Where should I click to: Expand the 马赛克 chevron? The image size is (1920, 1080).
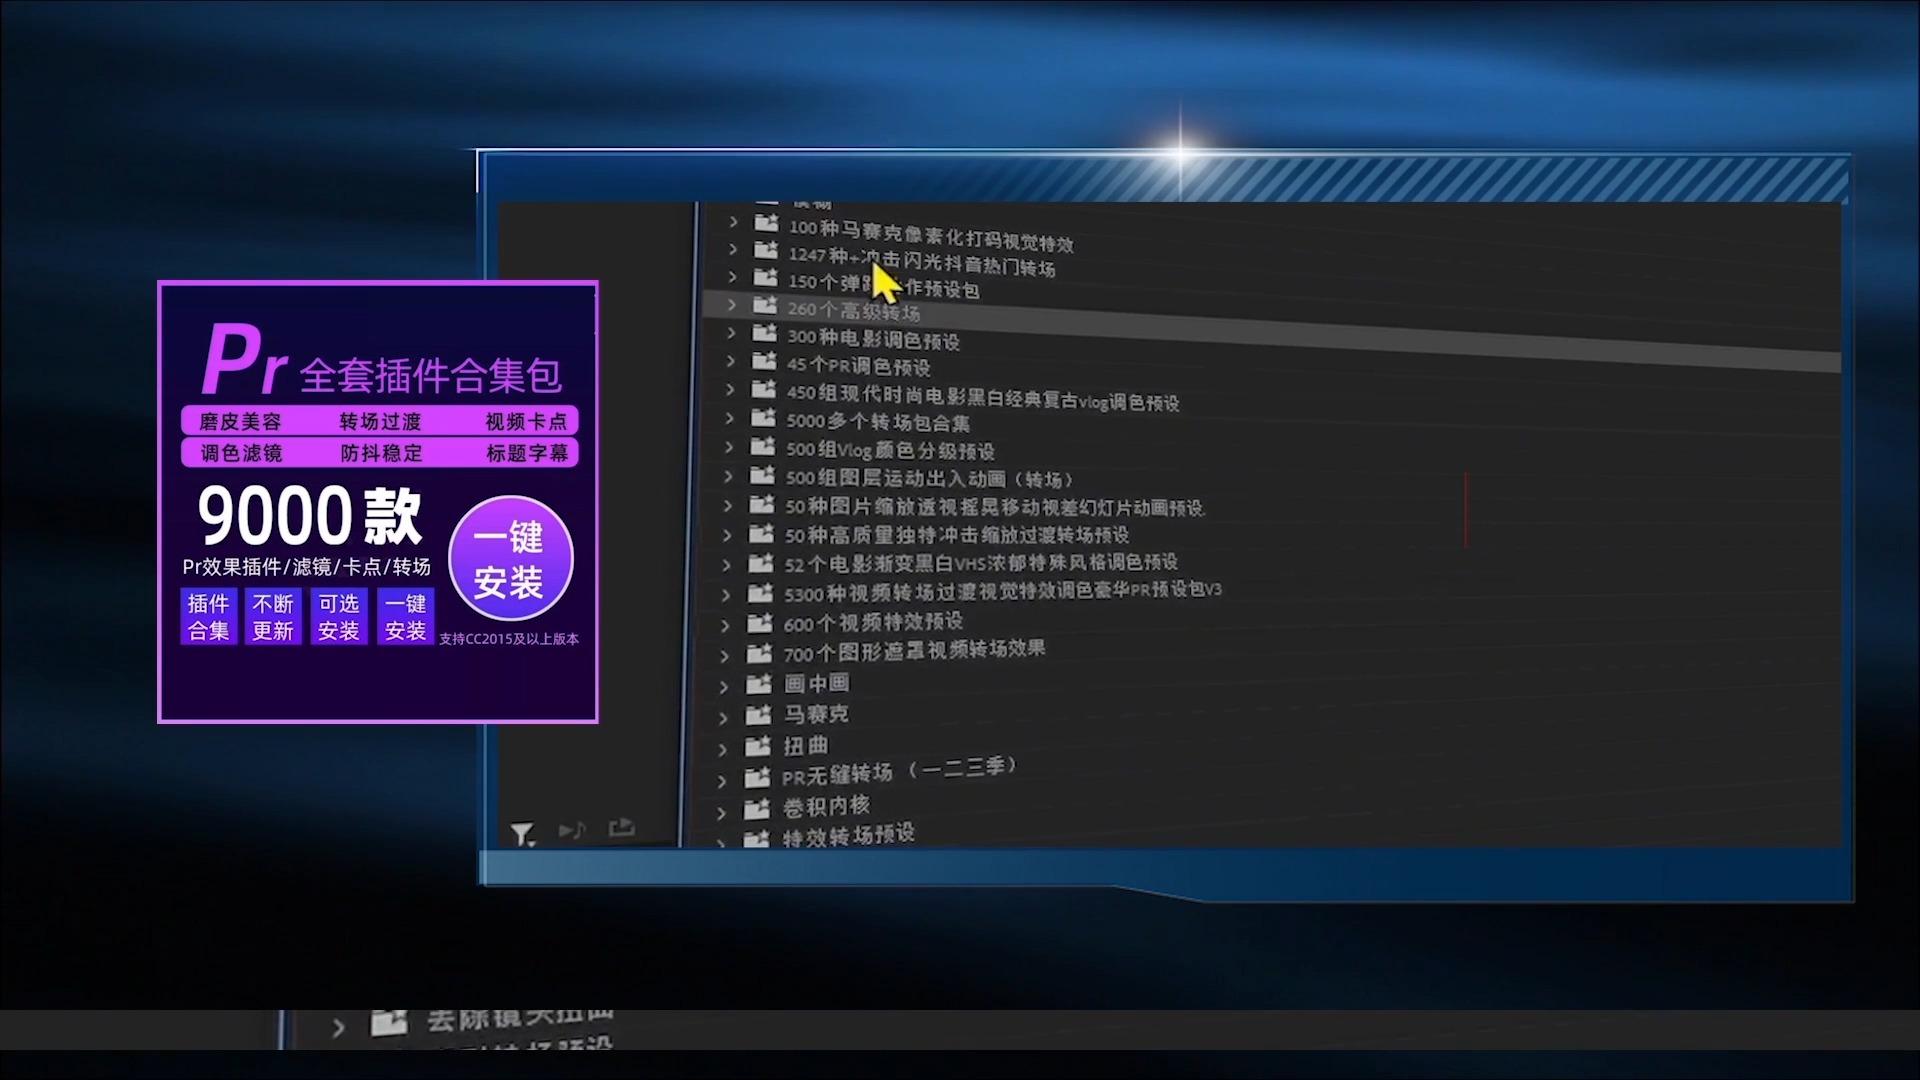[x=723, y=718]
